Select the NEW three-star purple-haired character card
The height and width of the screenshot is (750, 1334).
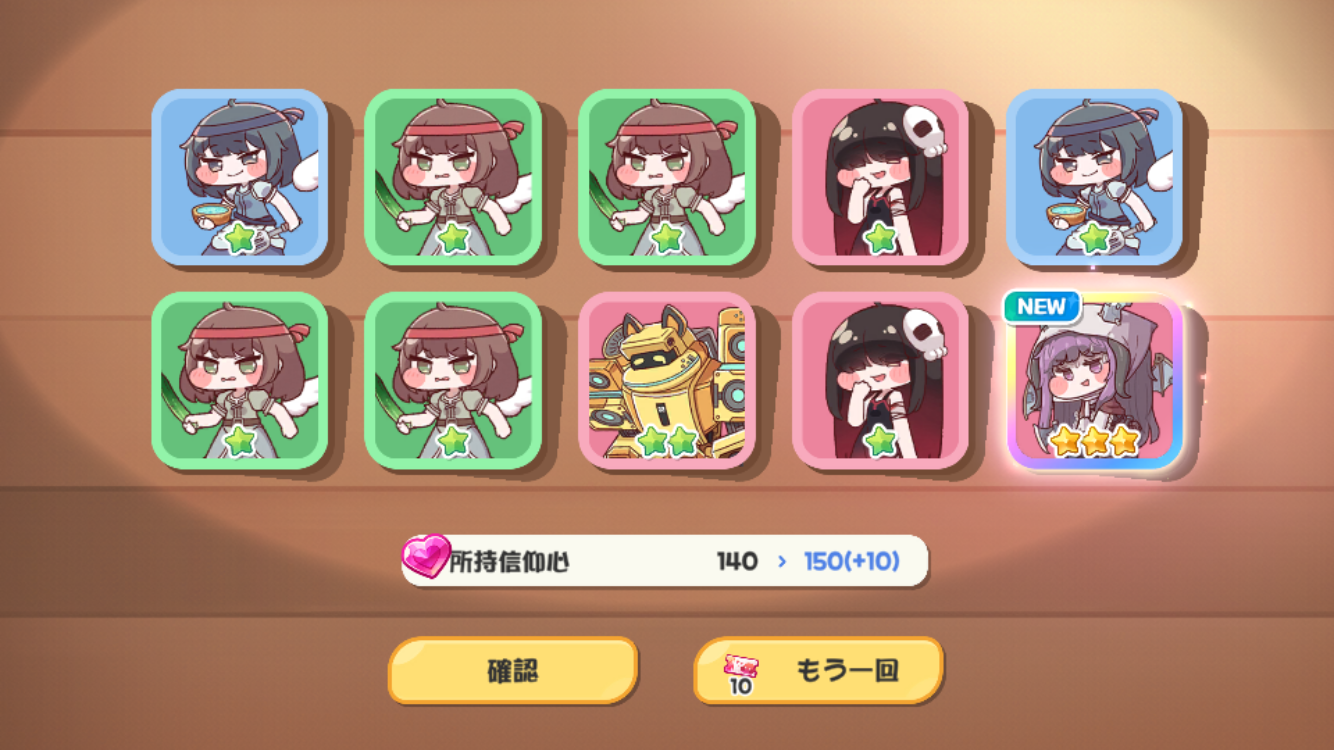1095,381
